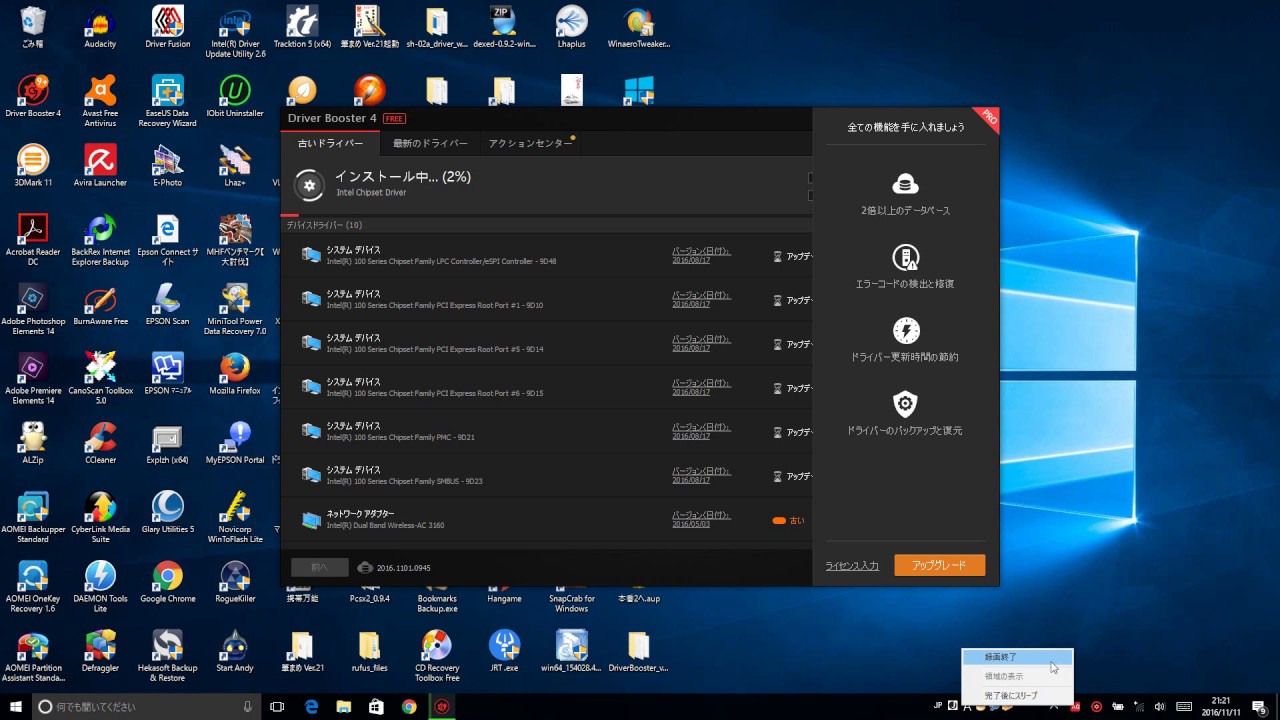This screenshot has width=1280, height=720.
Task: Switch to the 最新のドライバー tab
Action: click(x=430, y=143)
